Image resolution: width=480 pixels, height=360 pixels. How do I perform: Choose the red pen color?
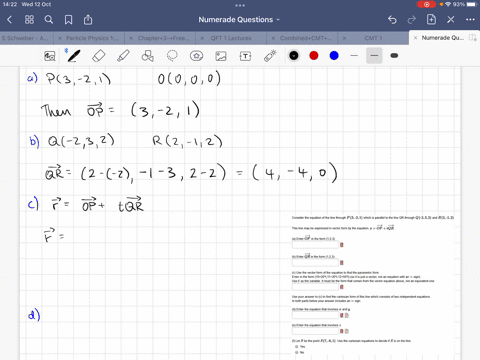point(314,56)
